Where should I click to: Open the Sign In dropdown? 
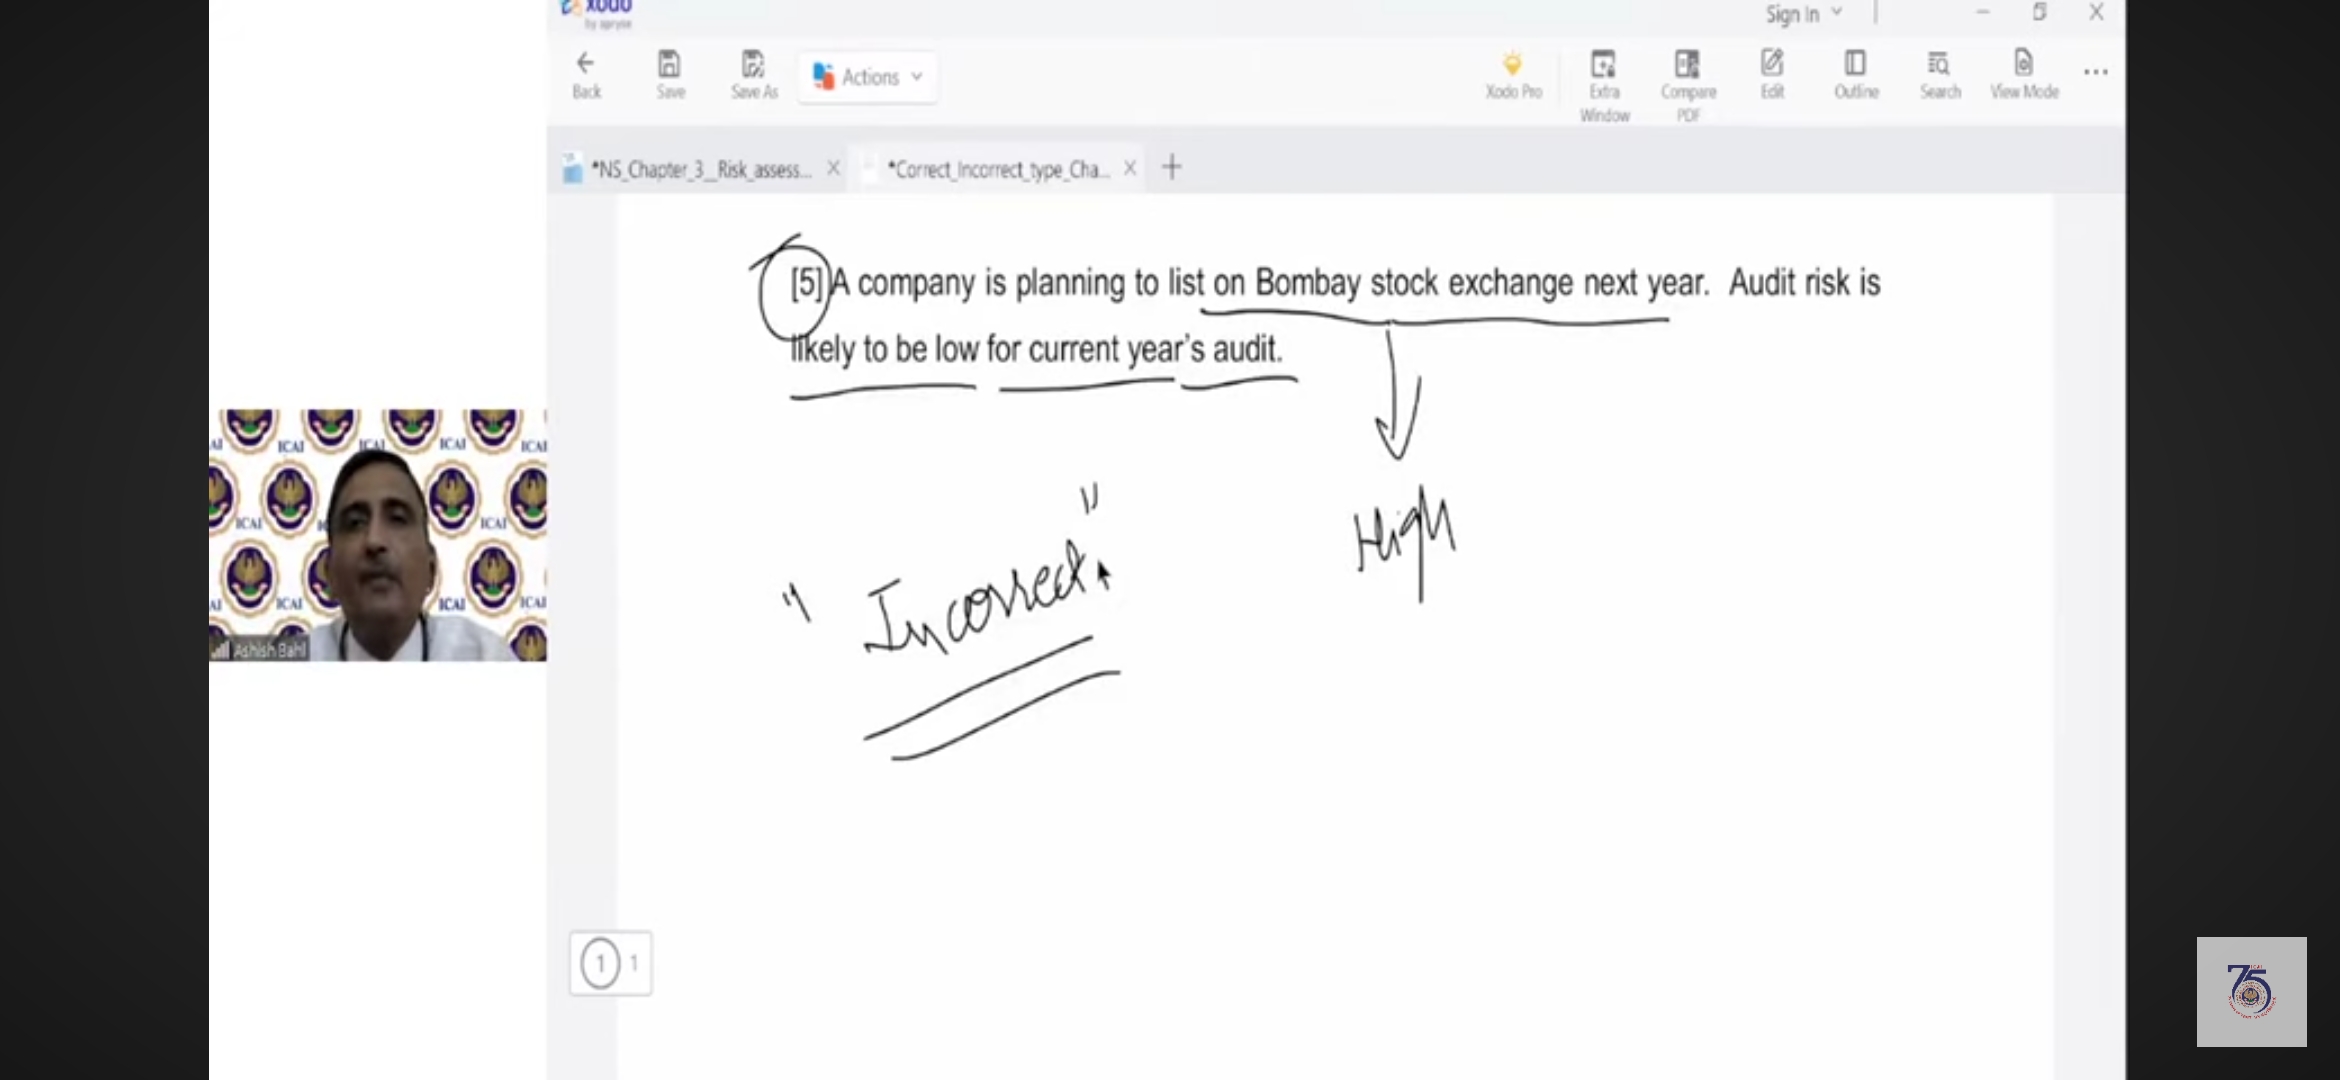pyautogui.click(x=1803, y=14)
